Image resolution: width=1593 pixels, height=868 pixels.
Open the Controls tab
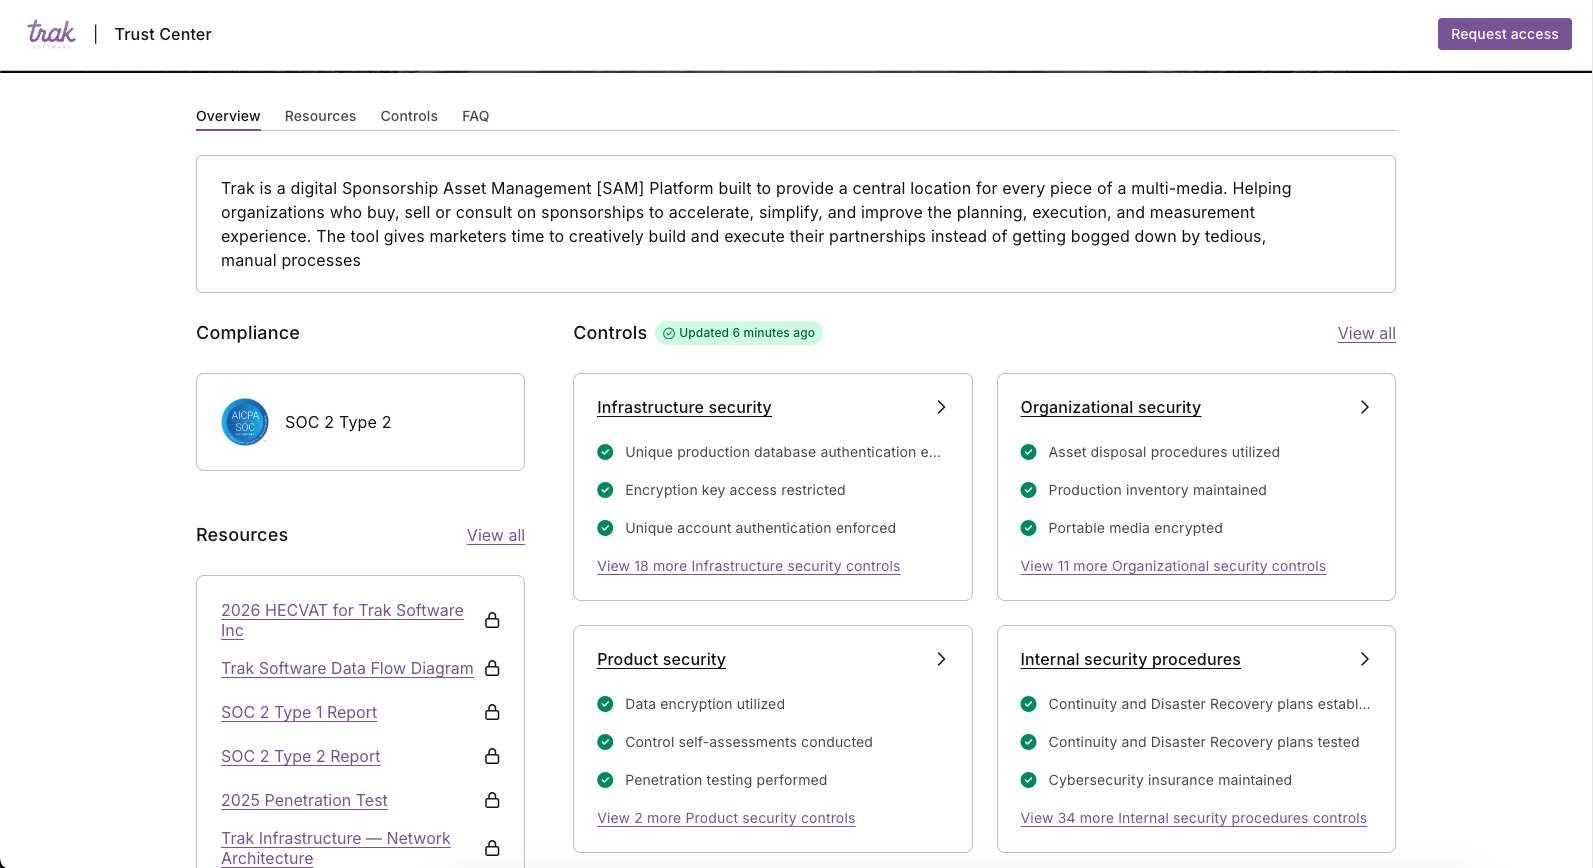[x=409, y=116]
